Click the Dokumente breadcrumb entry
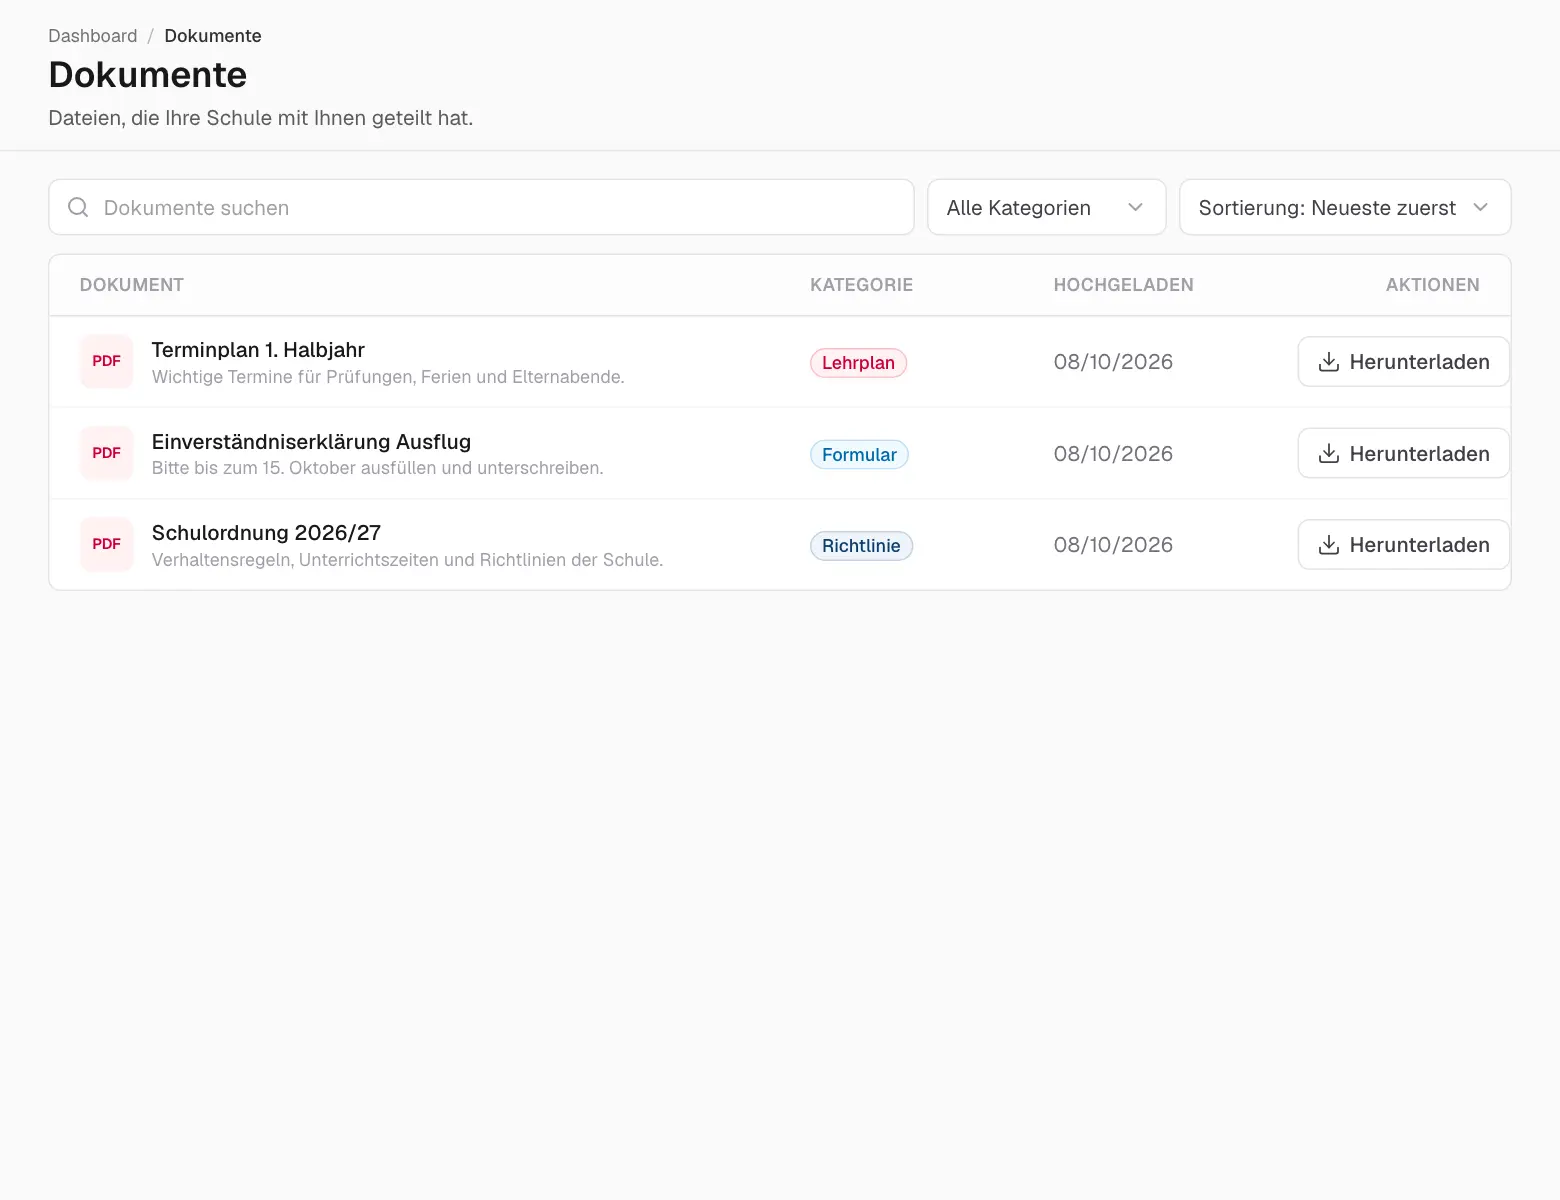The width and height of the screenshot is (1560, 1200). pos(213,36)
